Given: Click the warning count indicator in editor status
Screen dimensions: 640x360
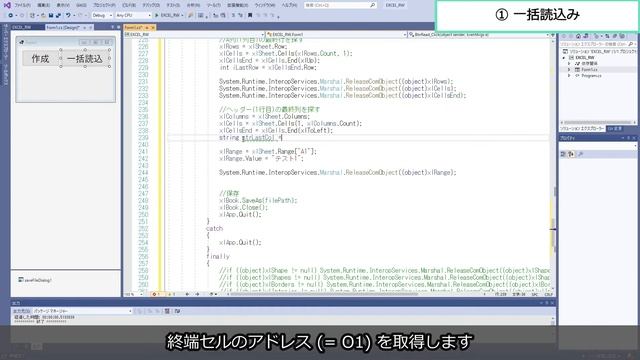Looking at the screenshot, I should 171,294.
